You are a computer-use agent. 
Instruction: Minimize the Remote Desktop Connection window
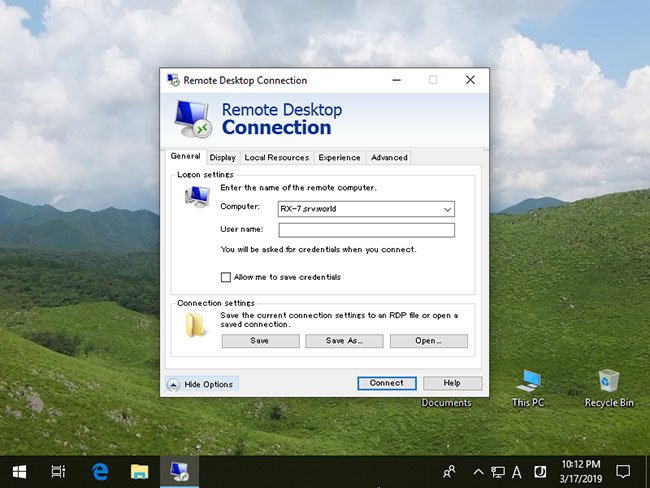coord(396,80)
